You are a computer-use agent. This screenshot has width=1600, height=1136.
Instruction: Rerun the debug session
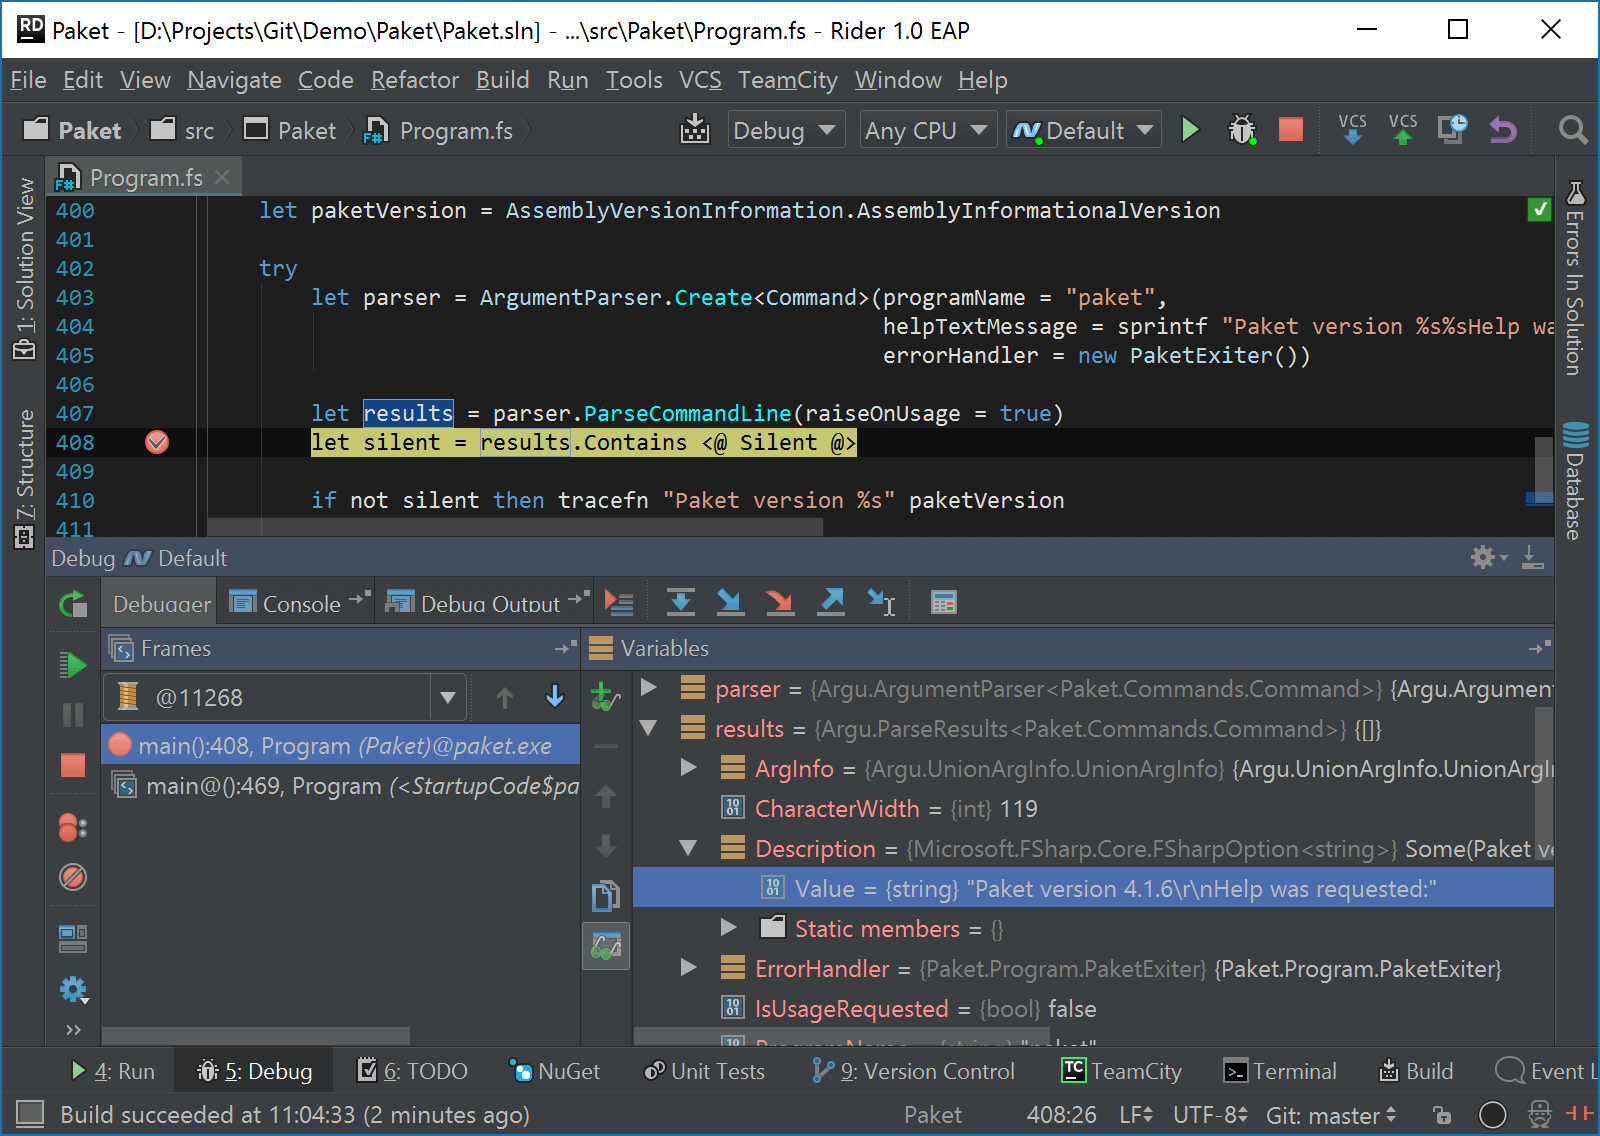[73, 604]
